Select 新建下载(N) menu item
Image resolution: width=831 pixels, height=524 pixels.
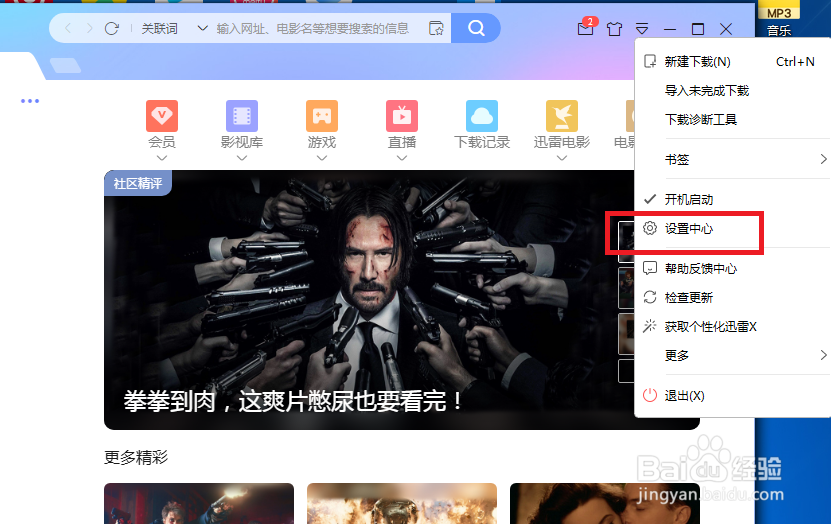click(732, 62)
